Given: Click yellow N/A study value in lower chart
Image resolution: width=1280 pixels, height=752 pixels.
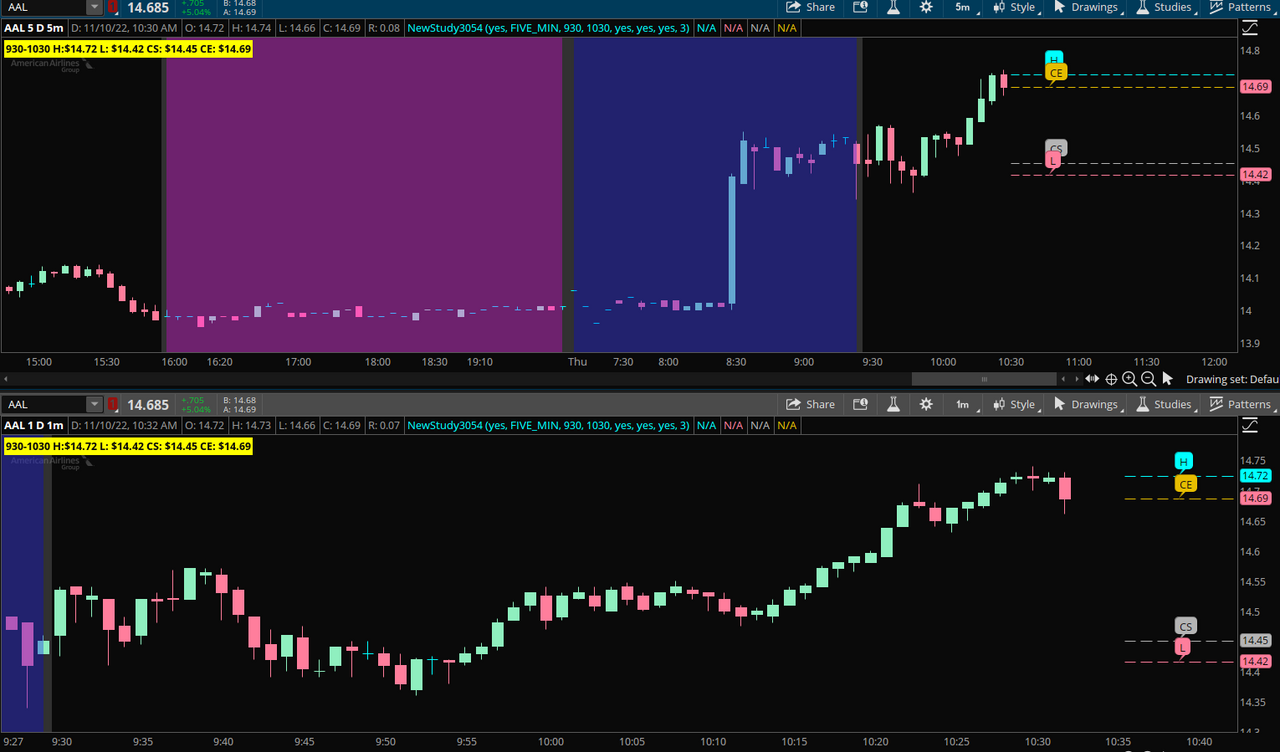Looking at the screenshot, I should (x=787, y=425).
